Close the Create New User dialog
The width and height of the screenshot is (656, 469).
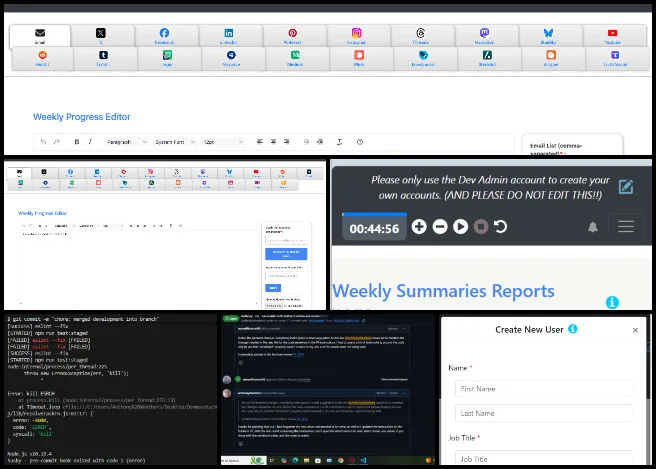pyautogui.click(x=635, y=329)
